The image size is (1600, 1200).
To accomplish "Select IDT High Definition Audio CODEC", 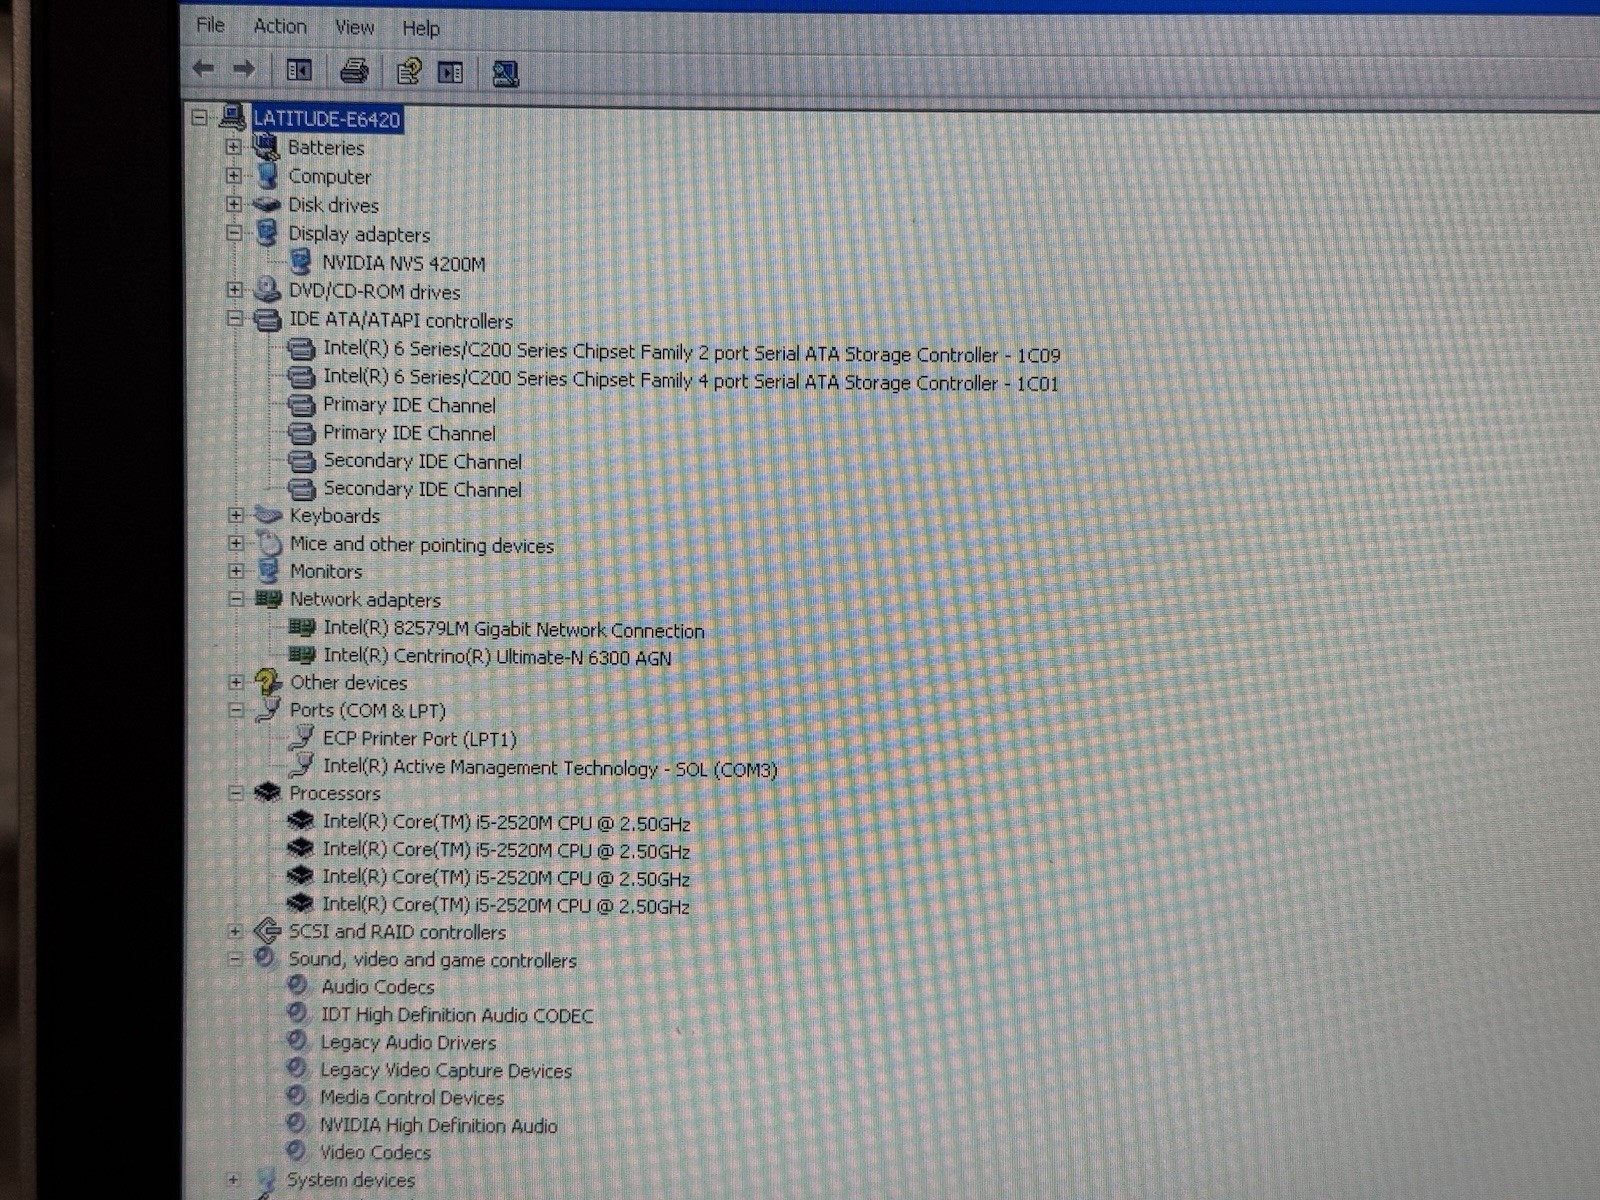I will 457,1015.
